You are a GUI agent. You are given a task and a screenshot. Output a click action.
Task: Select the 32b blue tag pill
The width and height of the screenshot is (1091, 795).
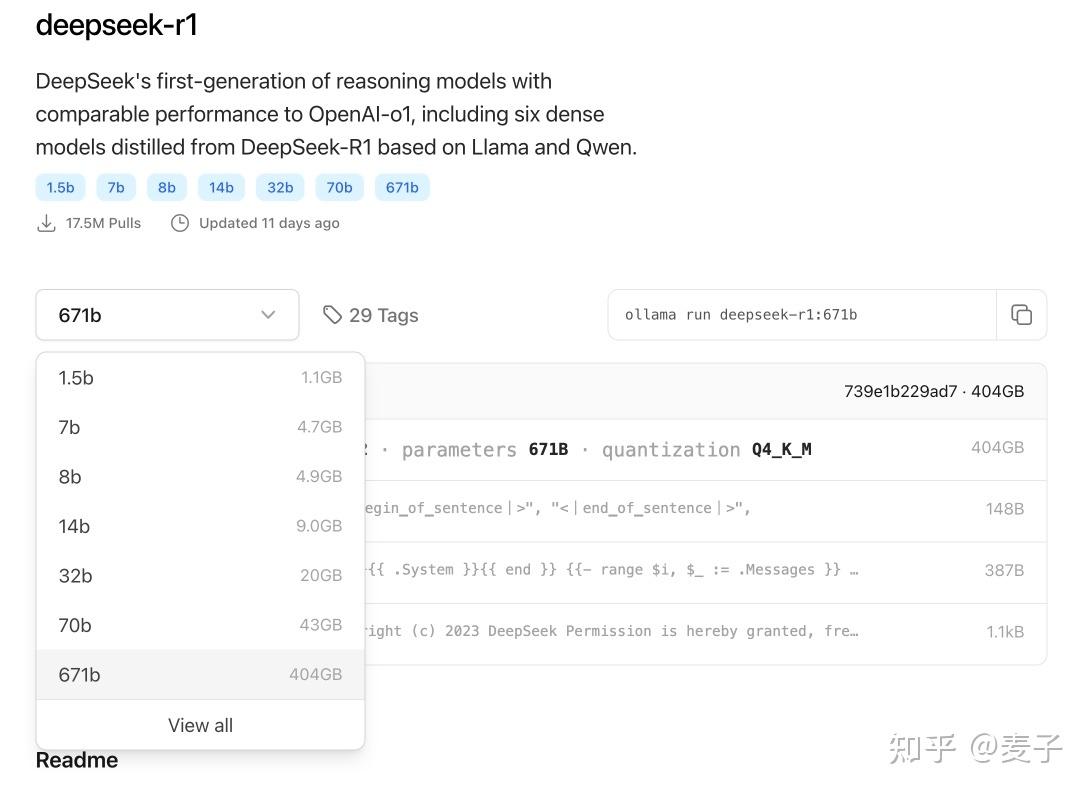[x=279, y=187]
